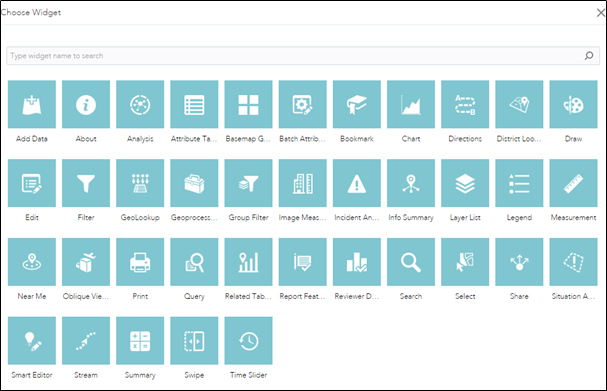Pick the Related Table Charts widget
The width and height of the screenshot is (607, 391).
(x=249, y=262)
